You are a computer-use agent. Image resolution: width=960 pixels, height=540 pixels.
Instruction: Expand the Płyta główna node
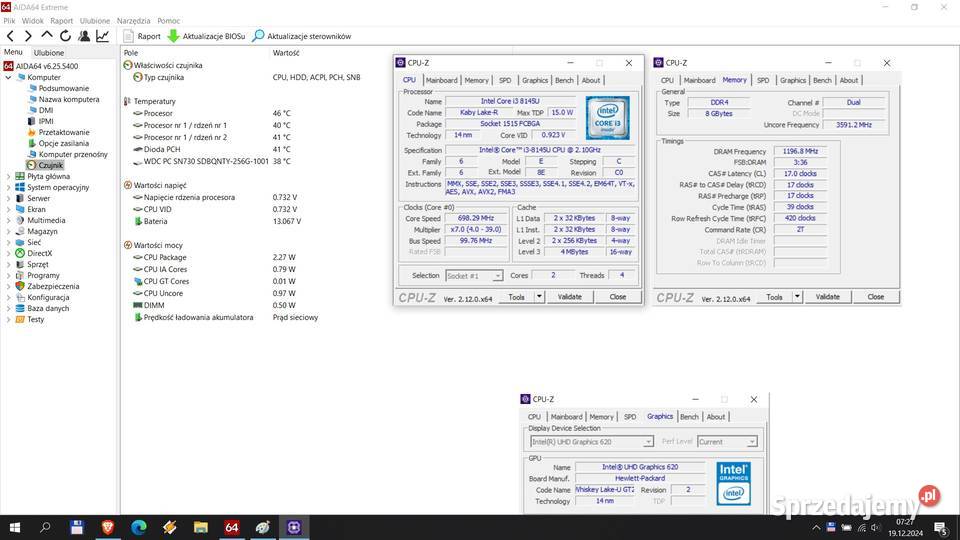(8, 176)
